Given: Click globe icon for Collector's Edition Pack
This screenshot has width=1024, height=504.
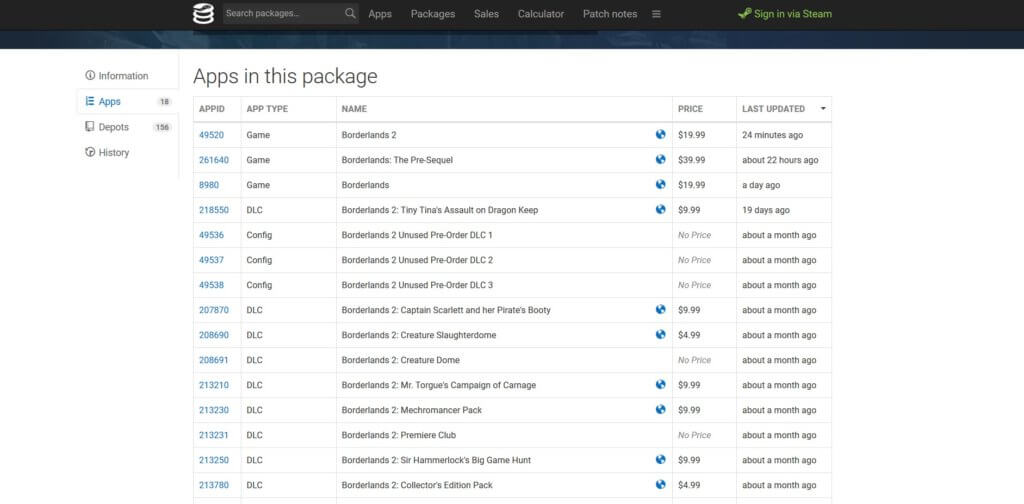Looking at the screenshot, I should tap(660, 485).
